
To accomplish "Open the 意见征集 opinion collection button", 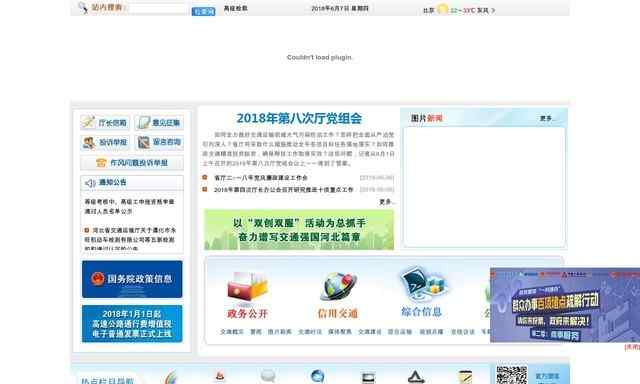I will 159,122.
